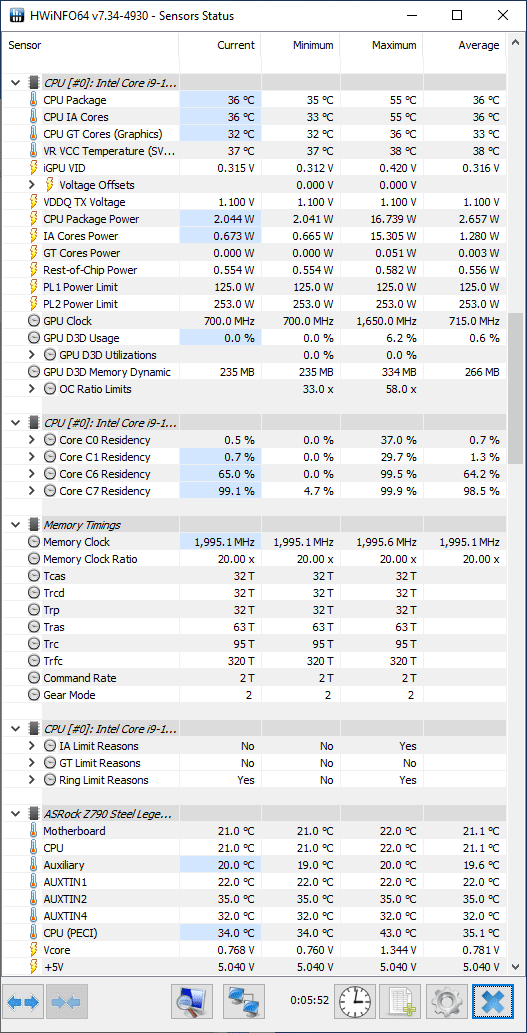Expand OC Ratio Limits entry
Viewport: 527px width, 1033px height.
coord(32,389)
